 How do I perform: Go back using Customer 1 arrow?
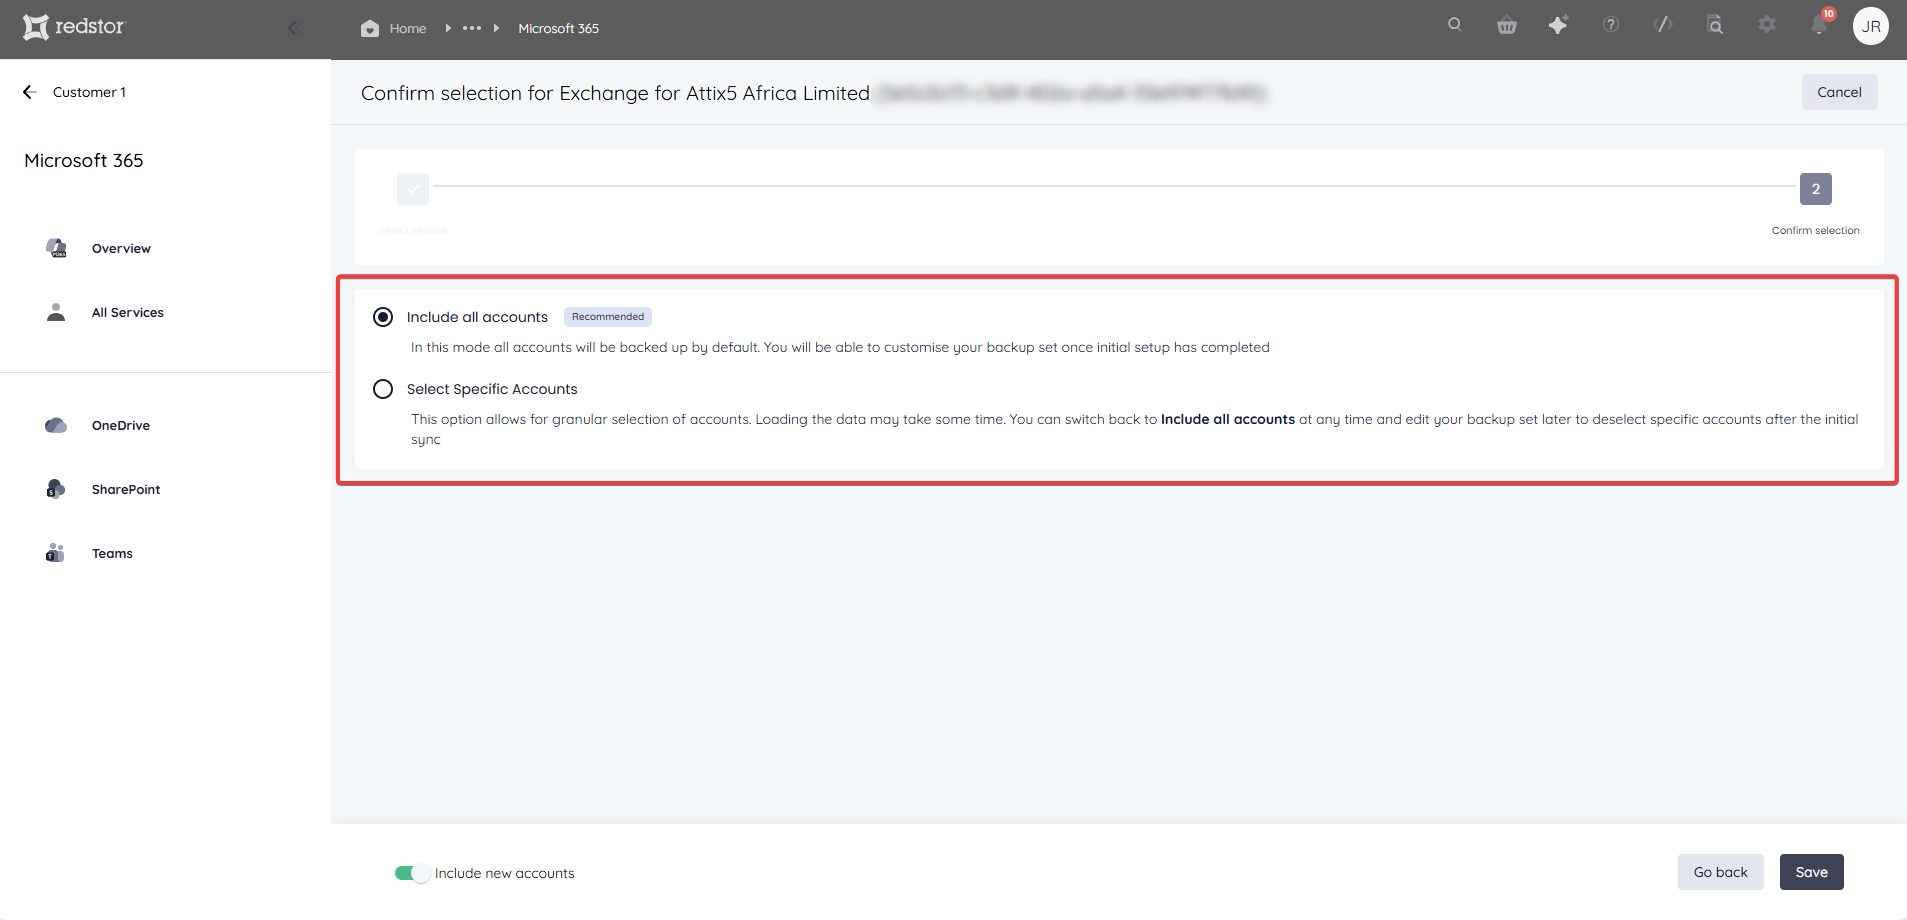pyautogui.click(x=30, y=92)
